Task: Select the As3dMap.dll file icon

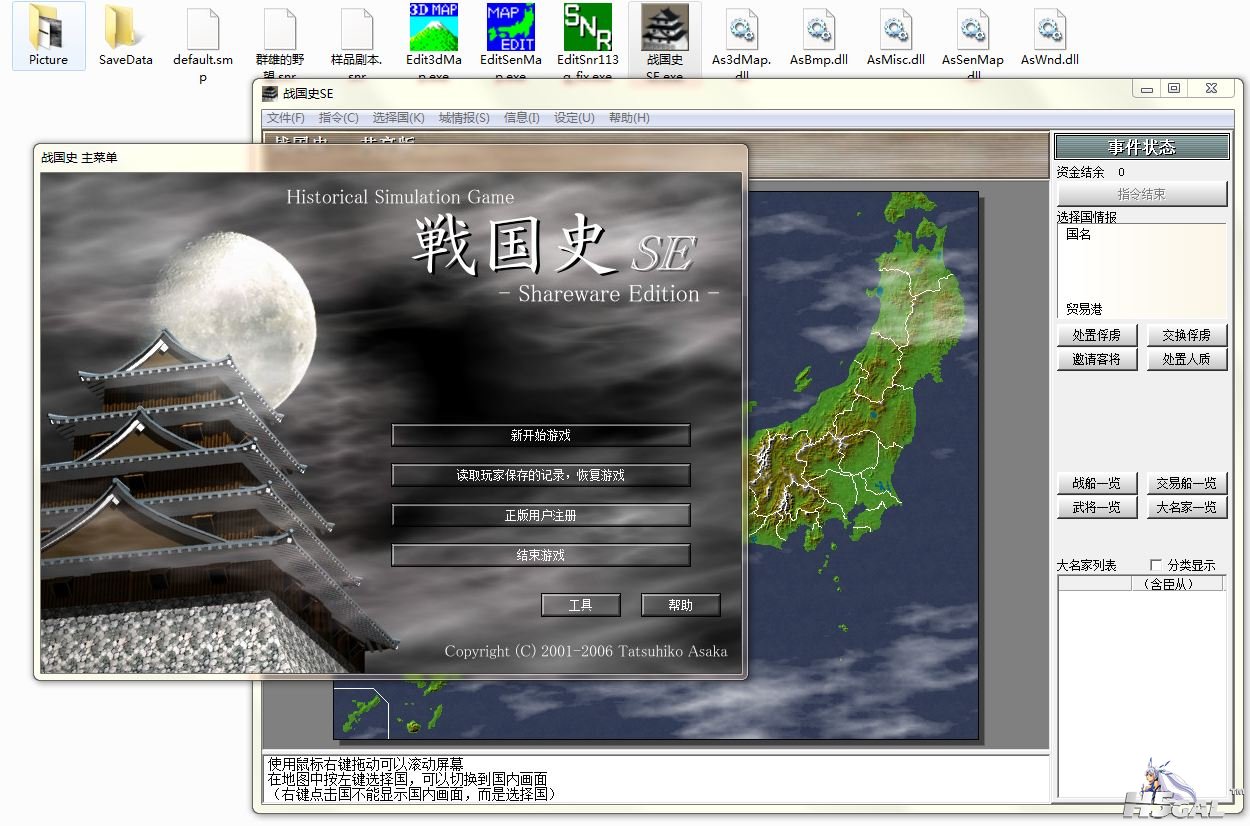Action: [741, 28]
